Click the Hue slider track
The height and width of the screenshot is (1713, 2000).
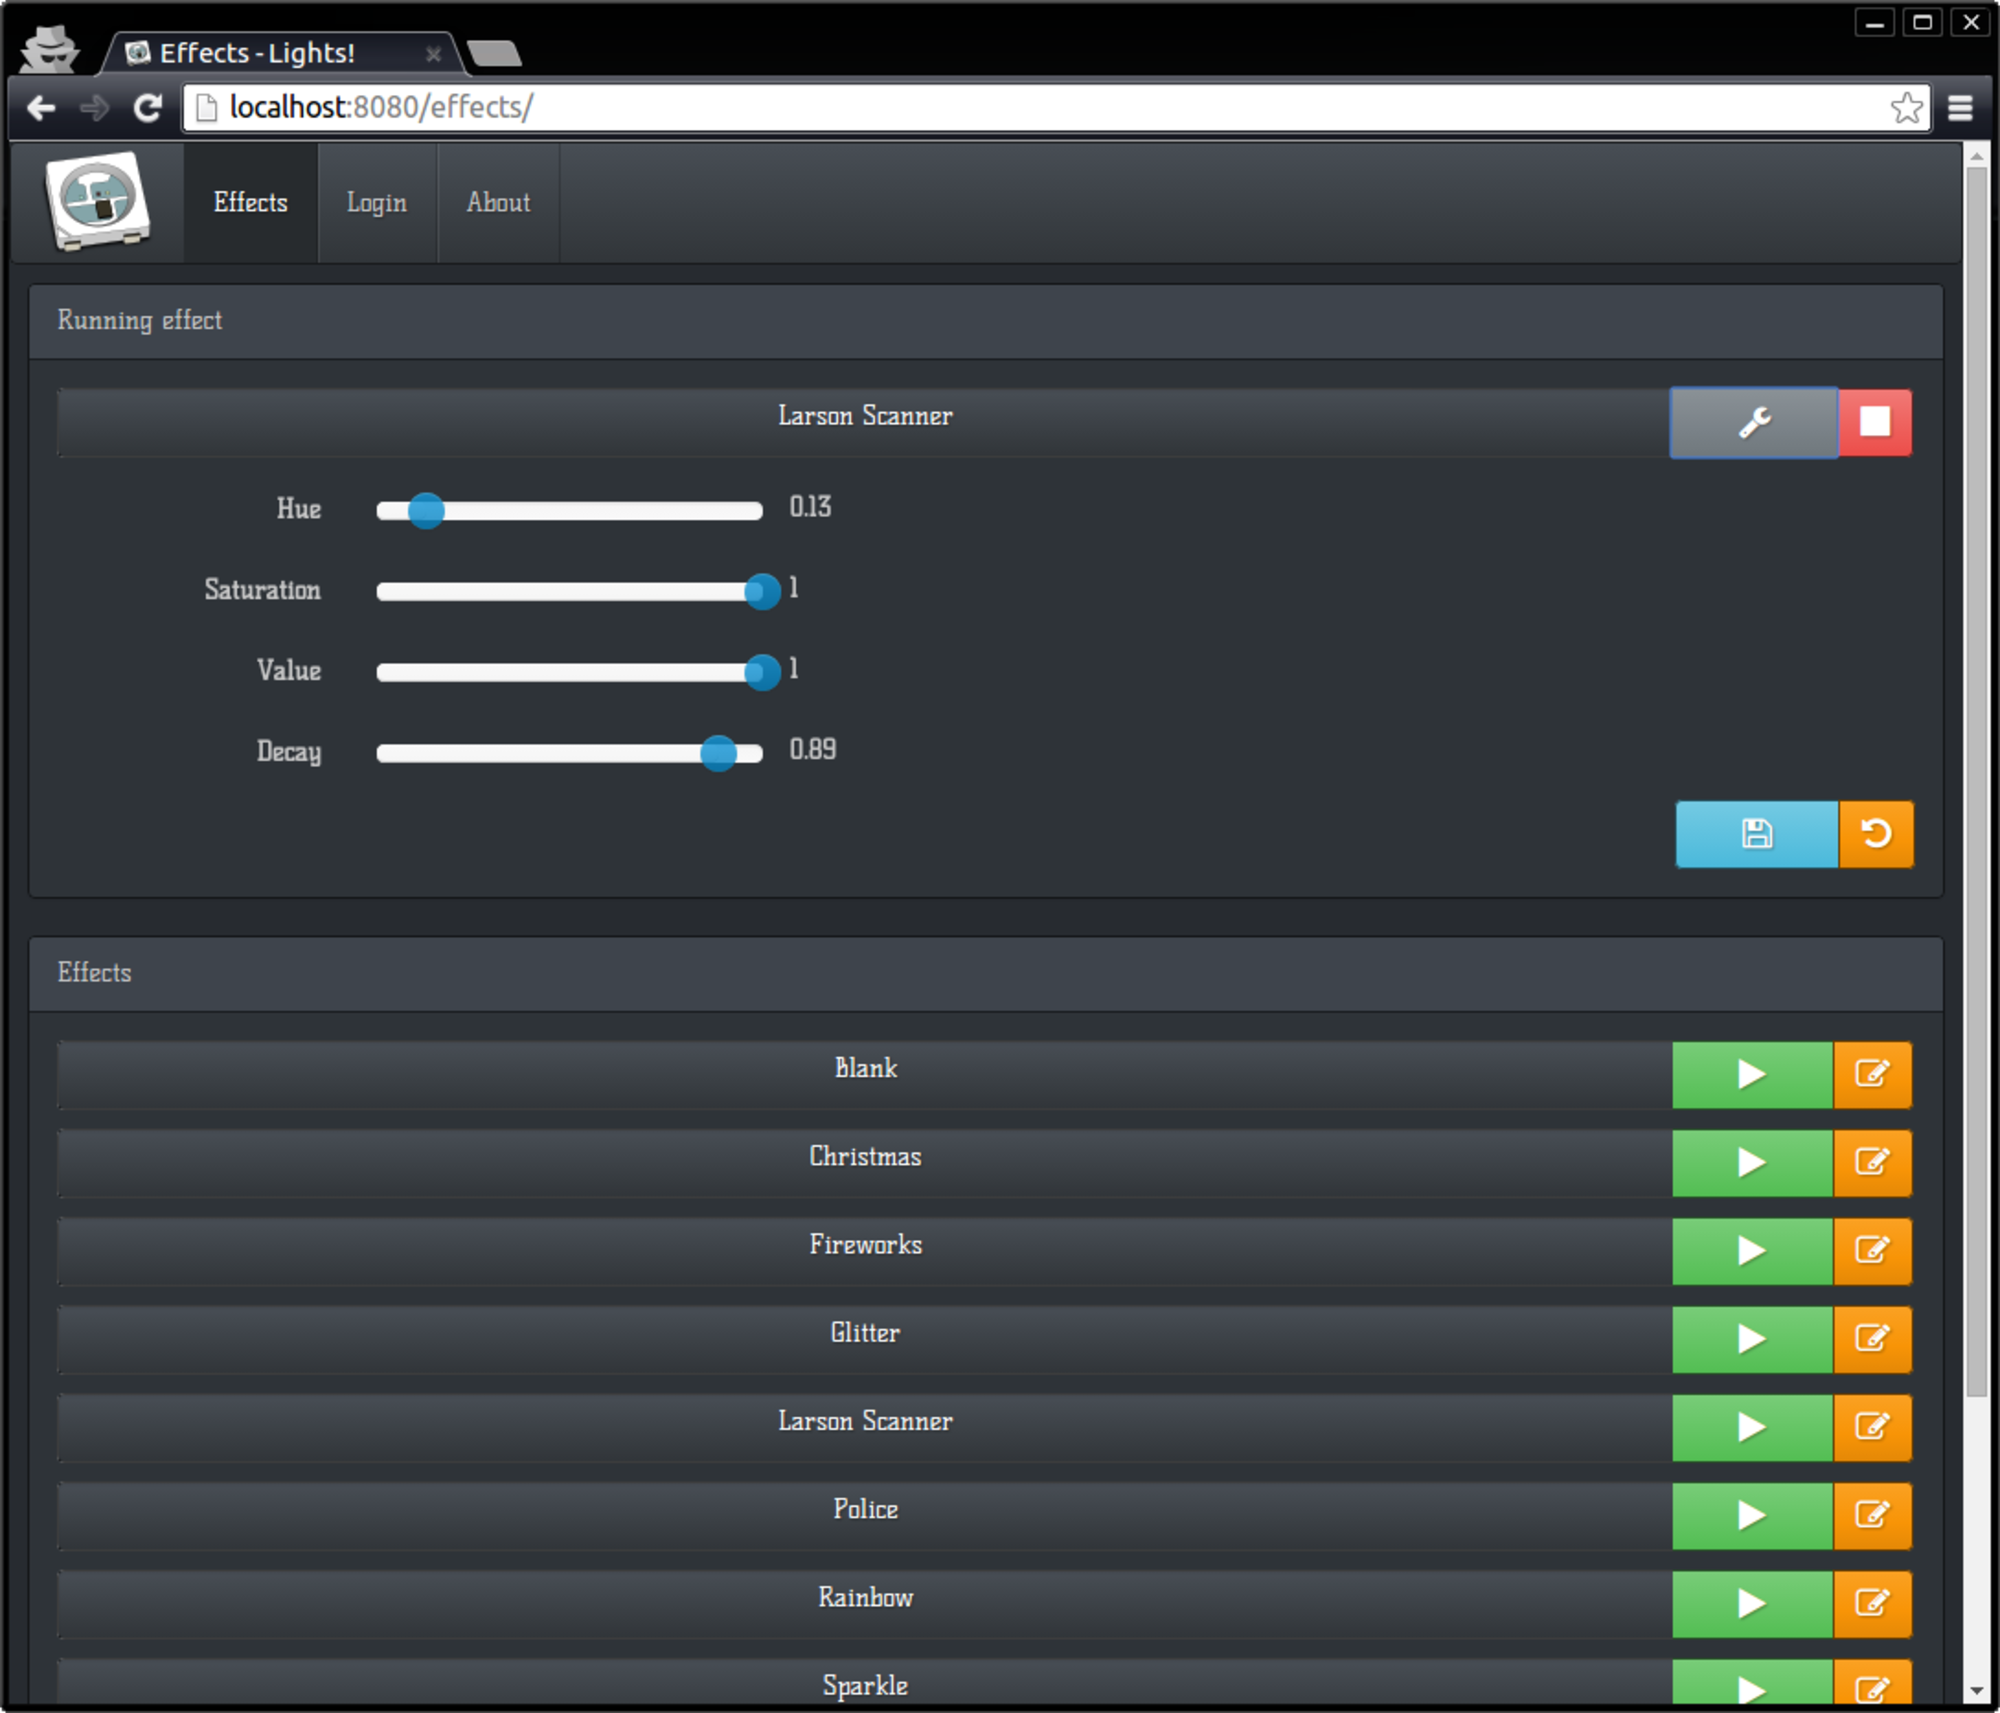pos(569,511)
